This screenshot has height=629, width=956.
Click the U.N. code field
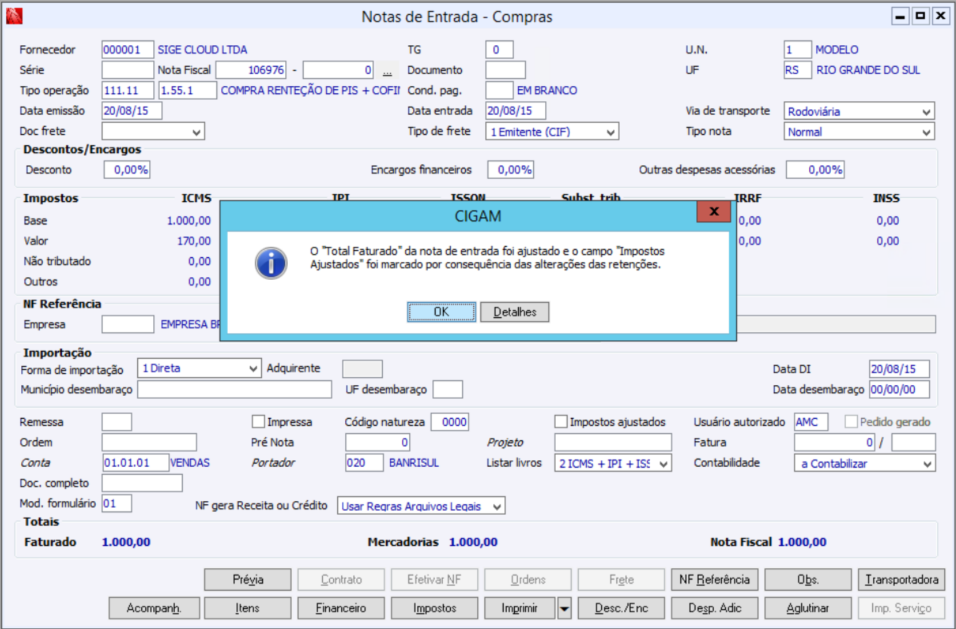click(x=797, y=50)
